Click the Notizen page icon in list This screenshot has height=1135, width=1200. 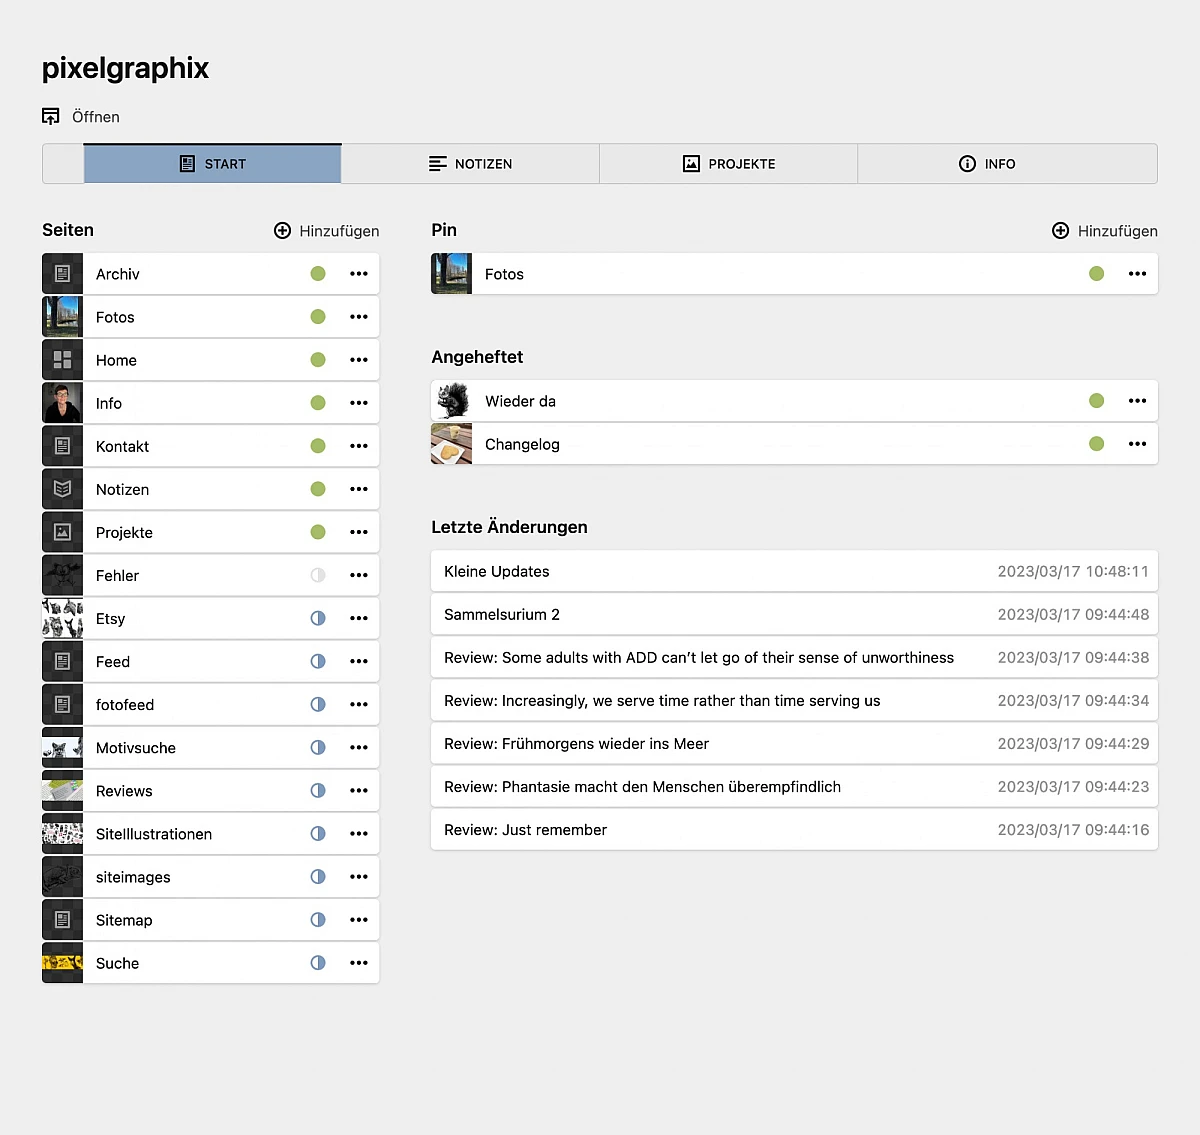pos(62,489)
